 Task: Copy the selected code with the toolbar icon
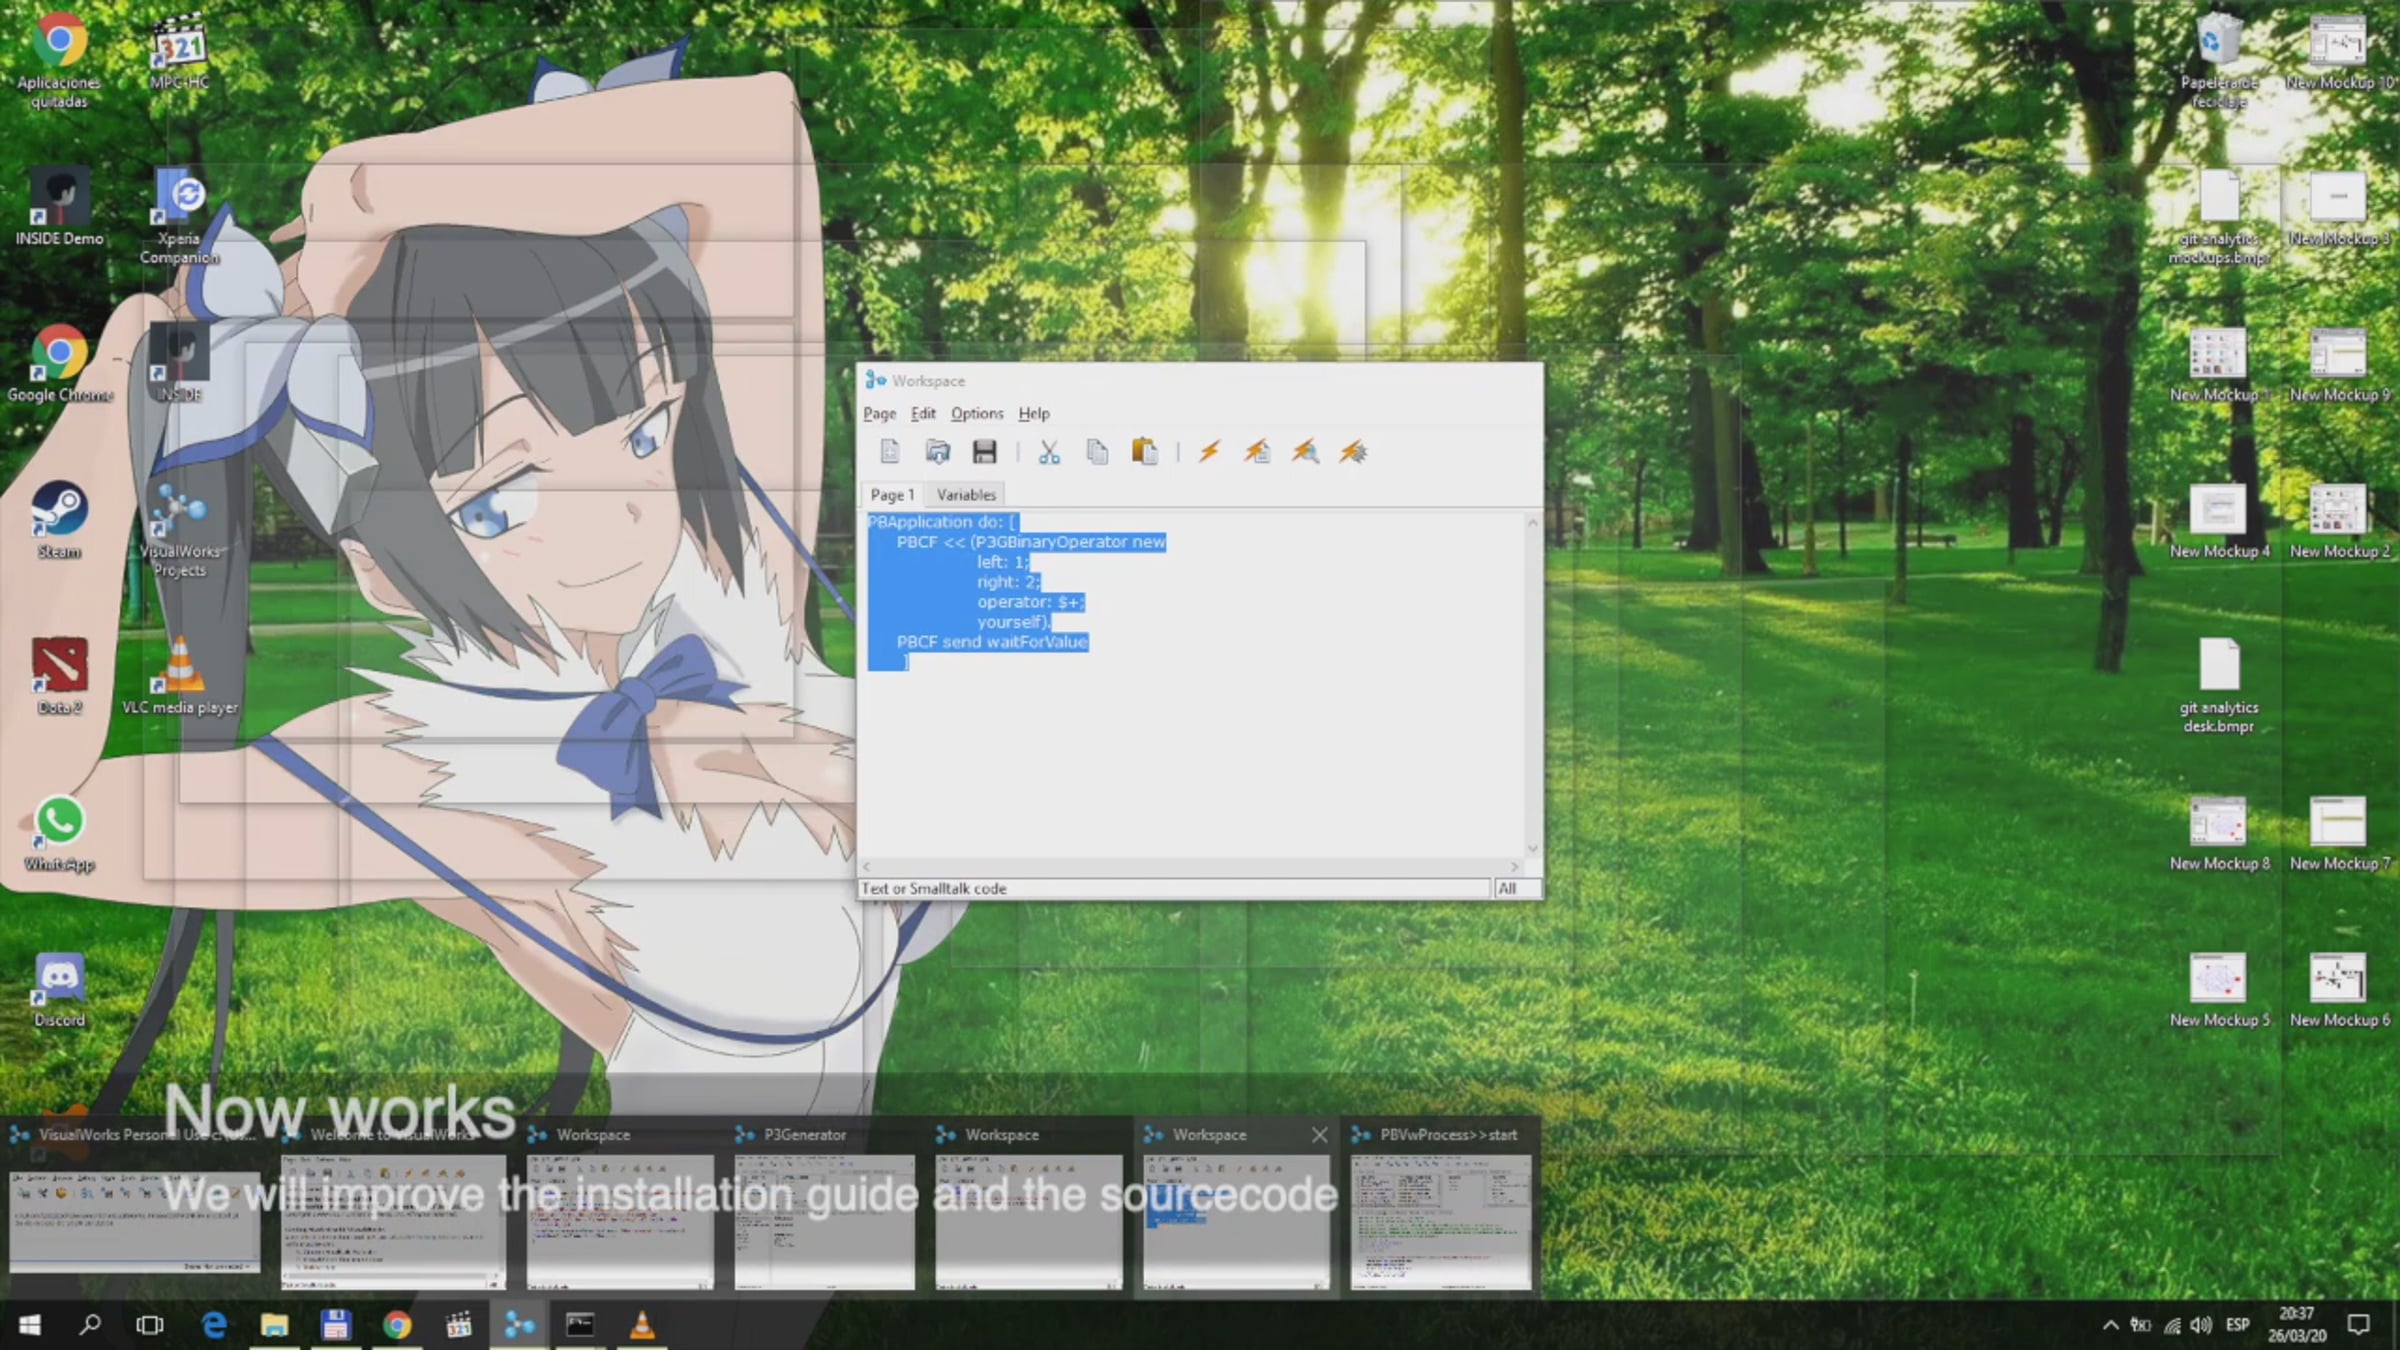1097,452
